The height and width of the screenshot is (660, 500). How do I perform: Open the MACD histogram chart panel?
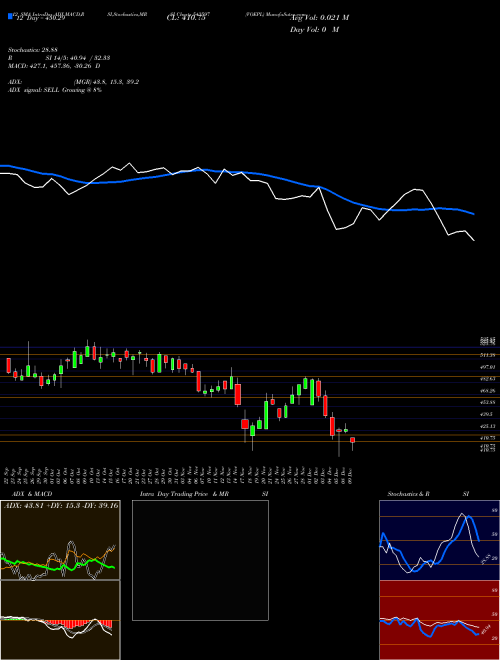tap(60, 620)
